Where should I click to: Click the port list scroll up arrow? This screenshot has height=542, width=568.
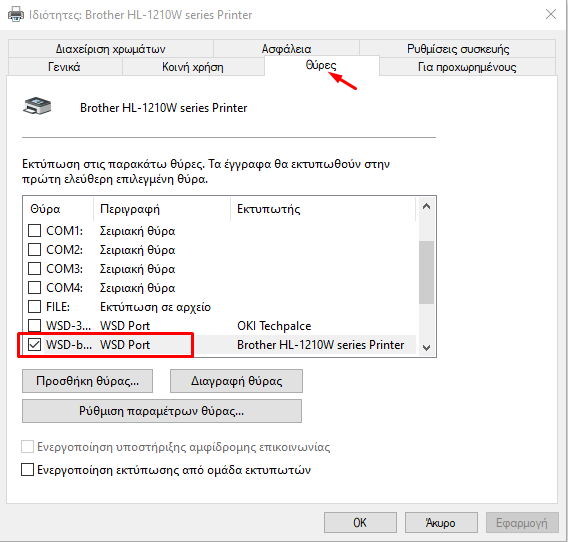click(x=426, y=207)
